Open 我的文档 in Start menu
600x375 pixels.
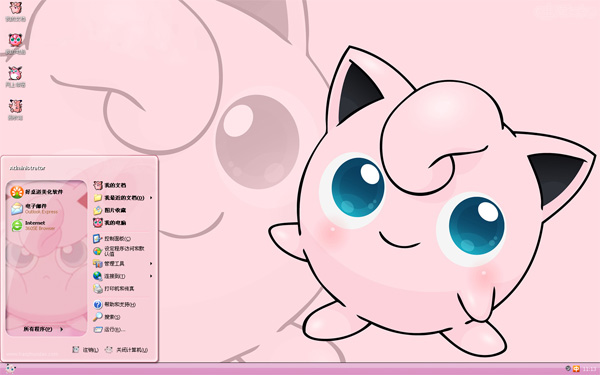[110, 186]
